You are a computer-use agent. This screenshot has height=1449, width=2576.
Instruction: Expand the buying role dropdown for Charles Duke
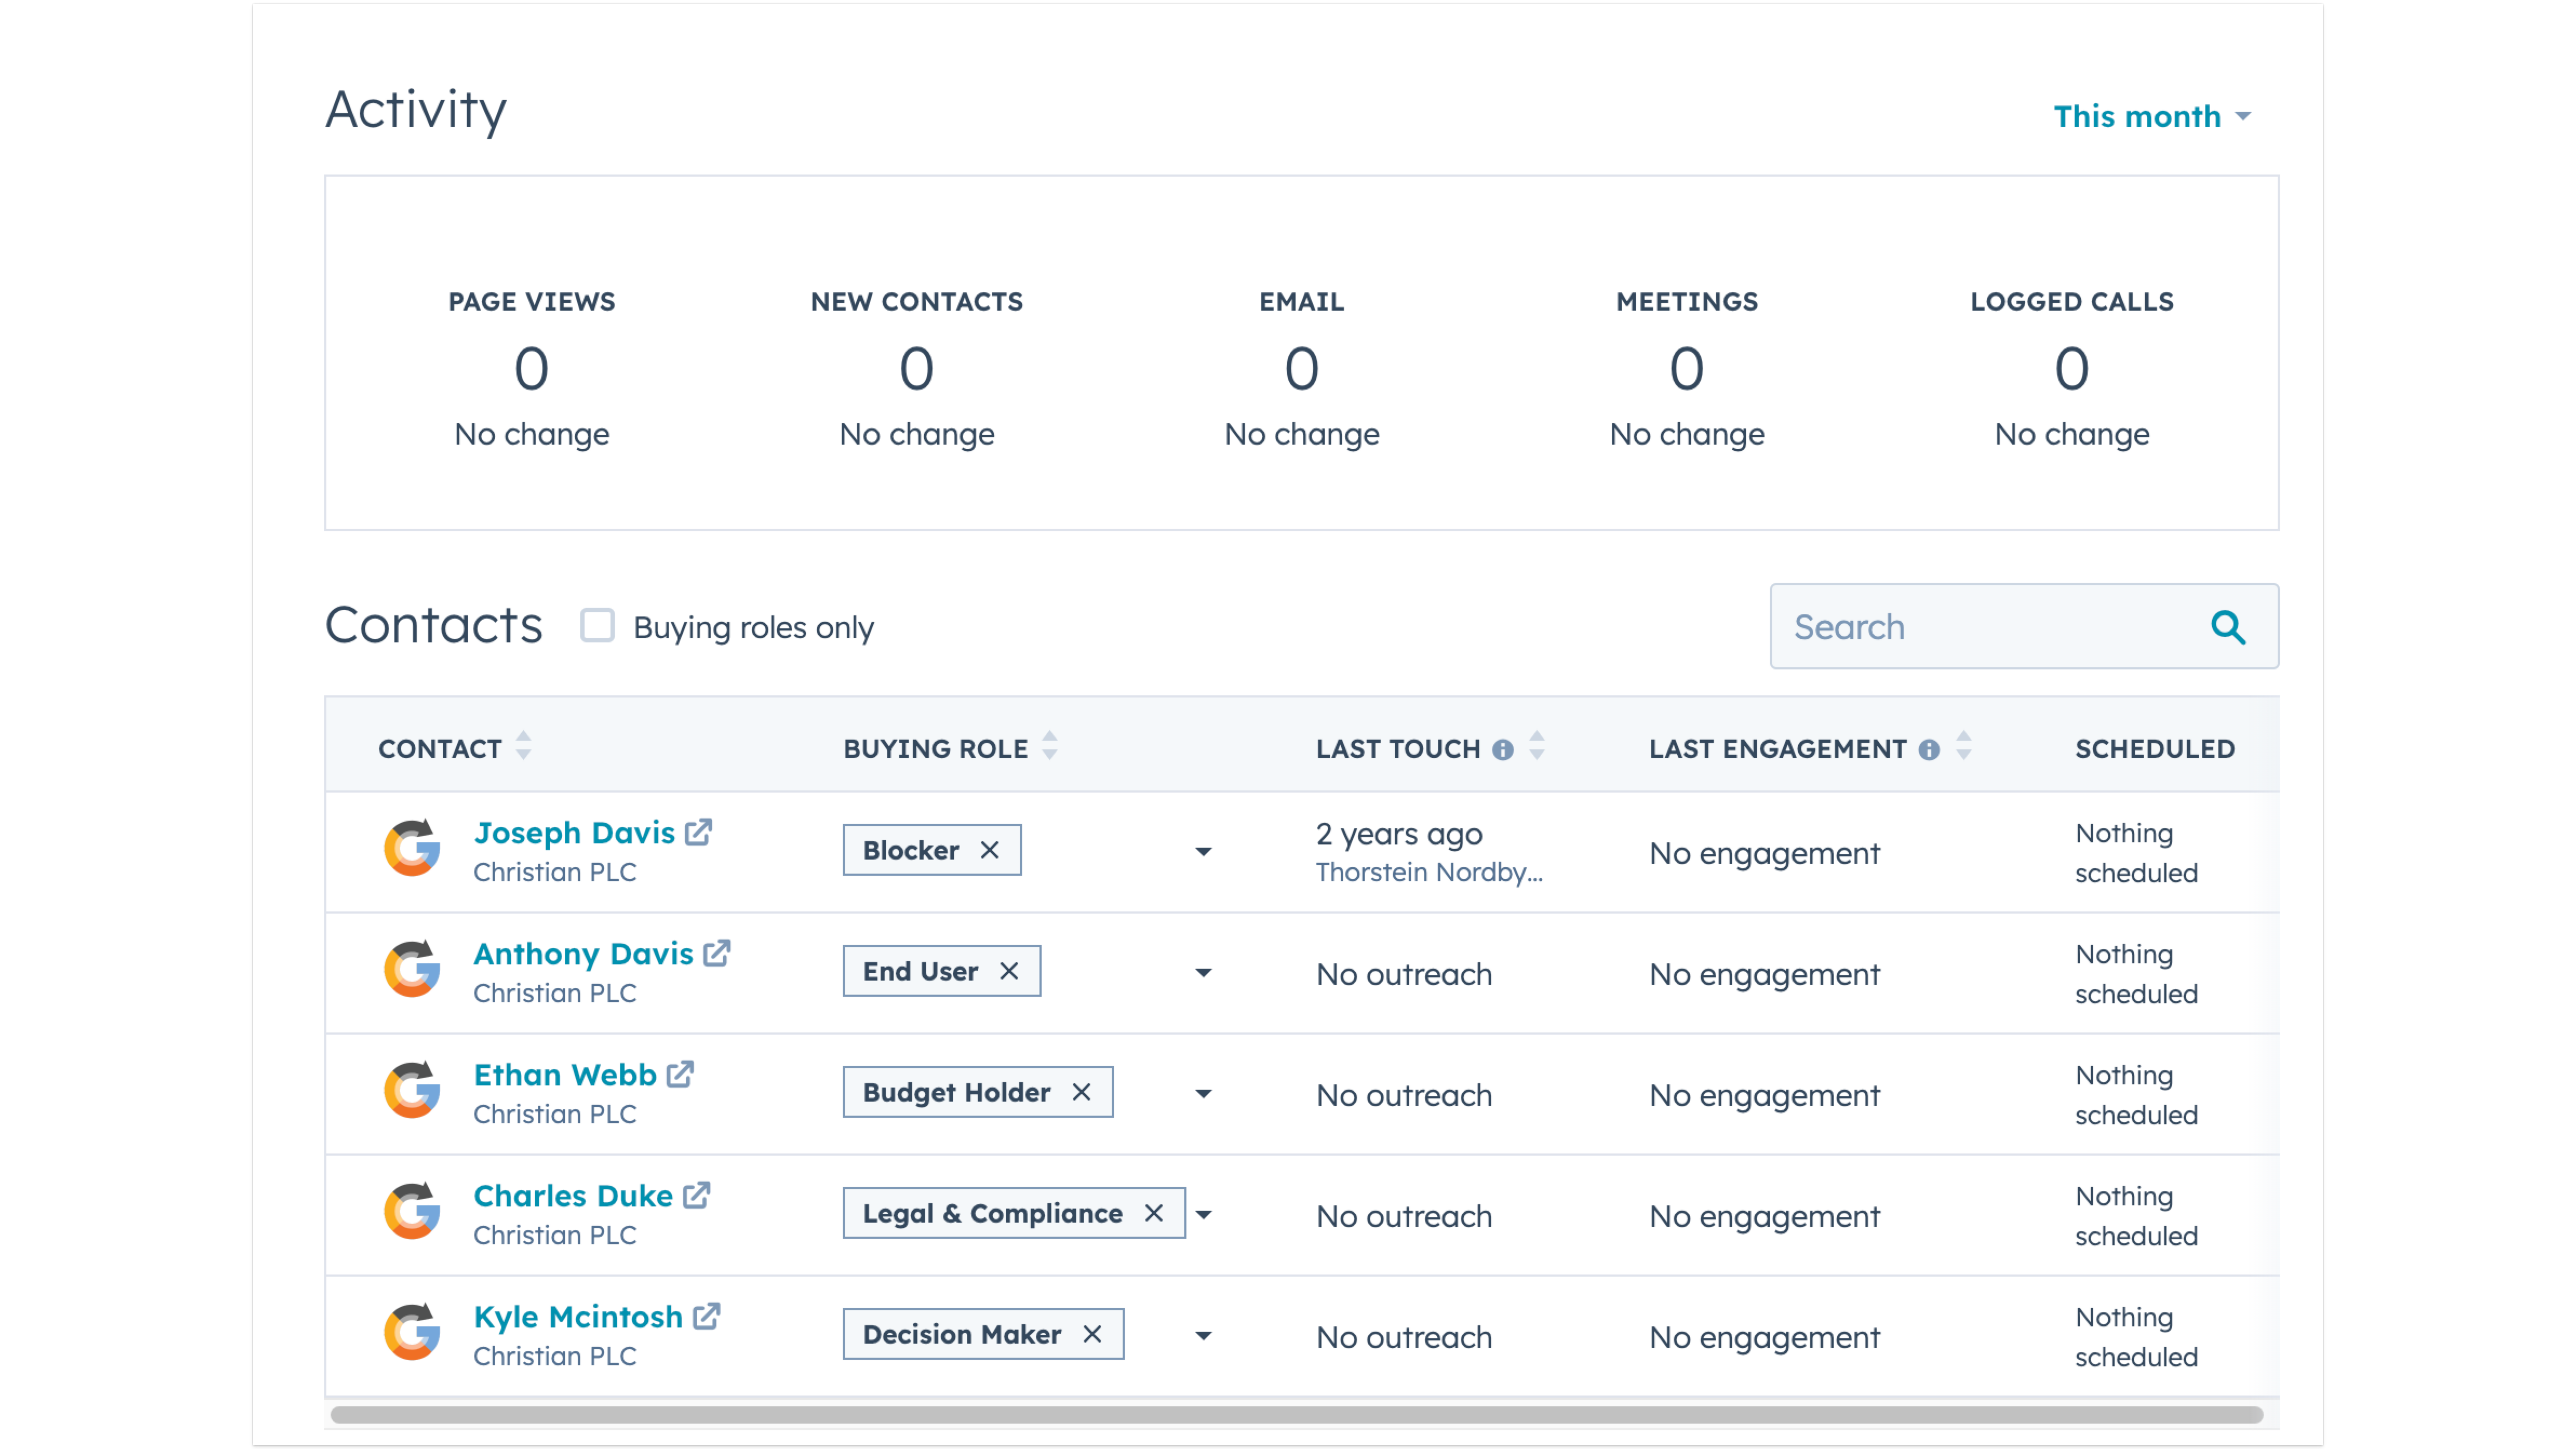pos(1204,1214)
